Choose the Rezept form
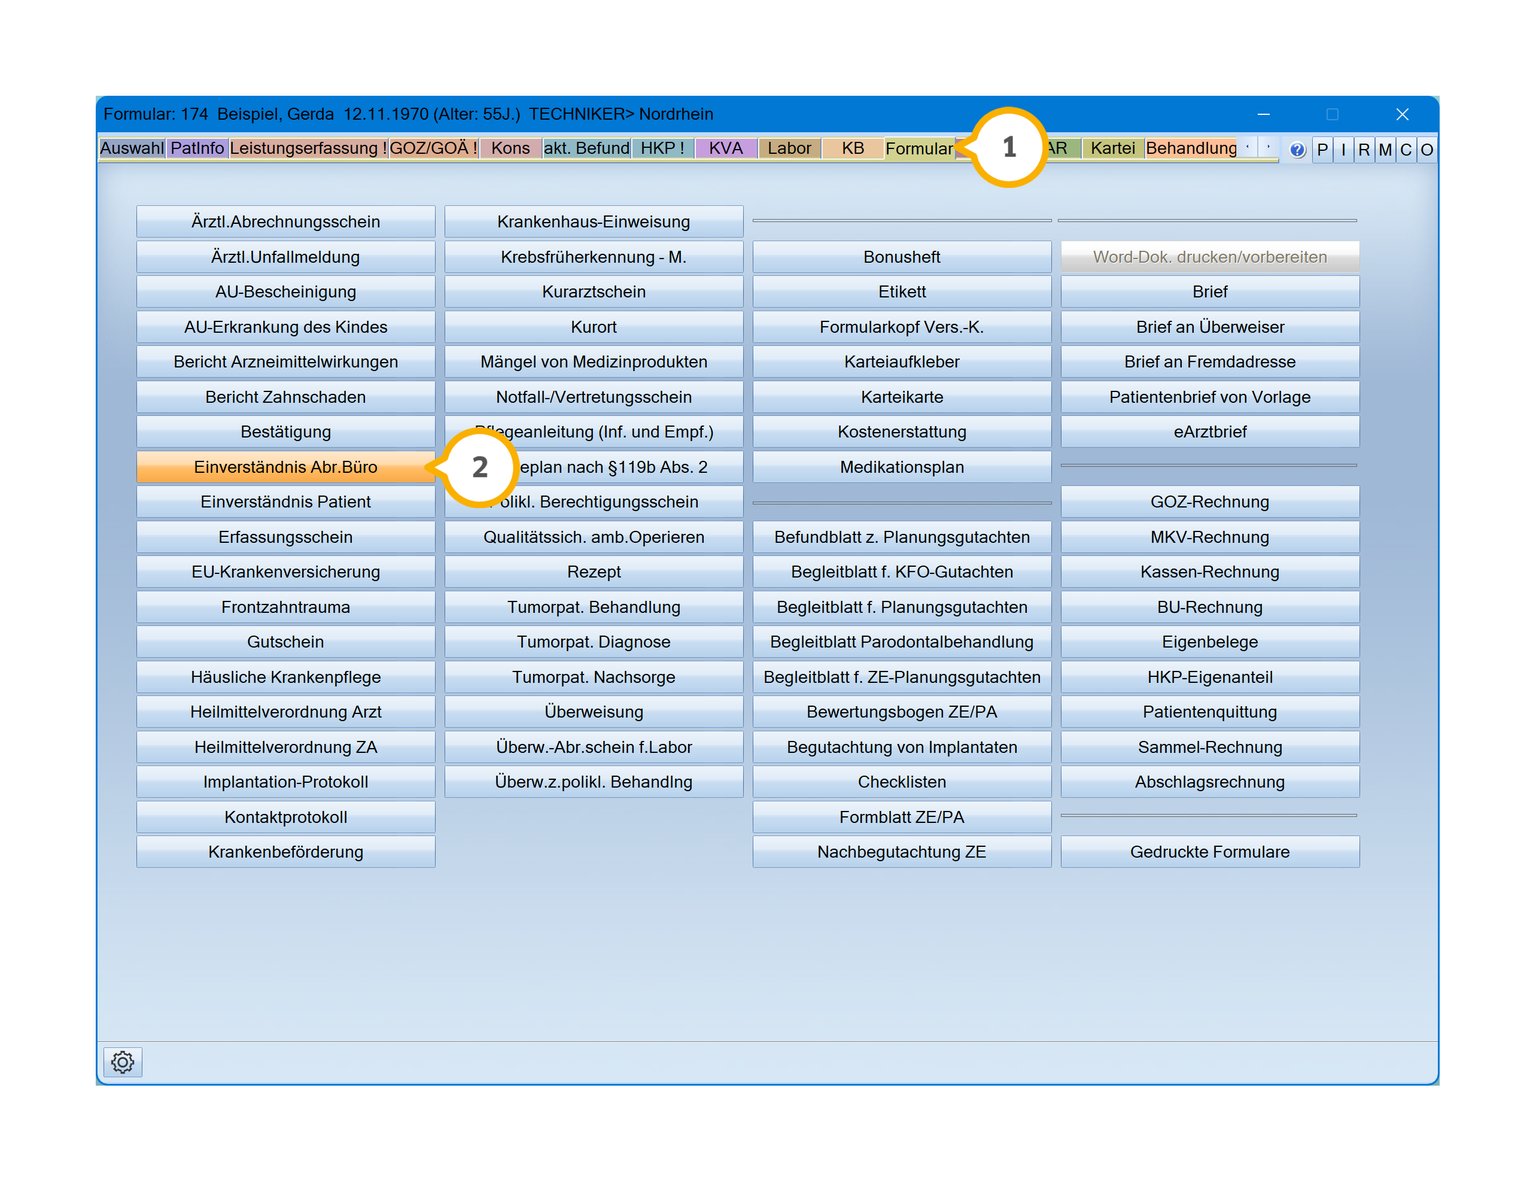 point(593,572)
